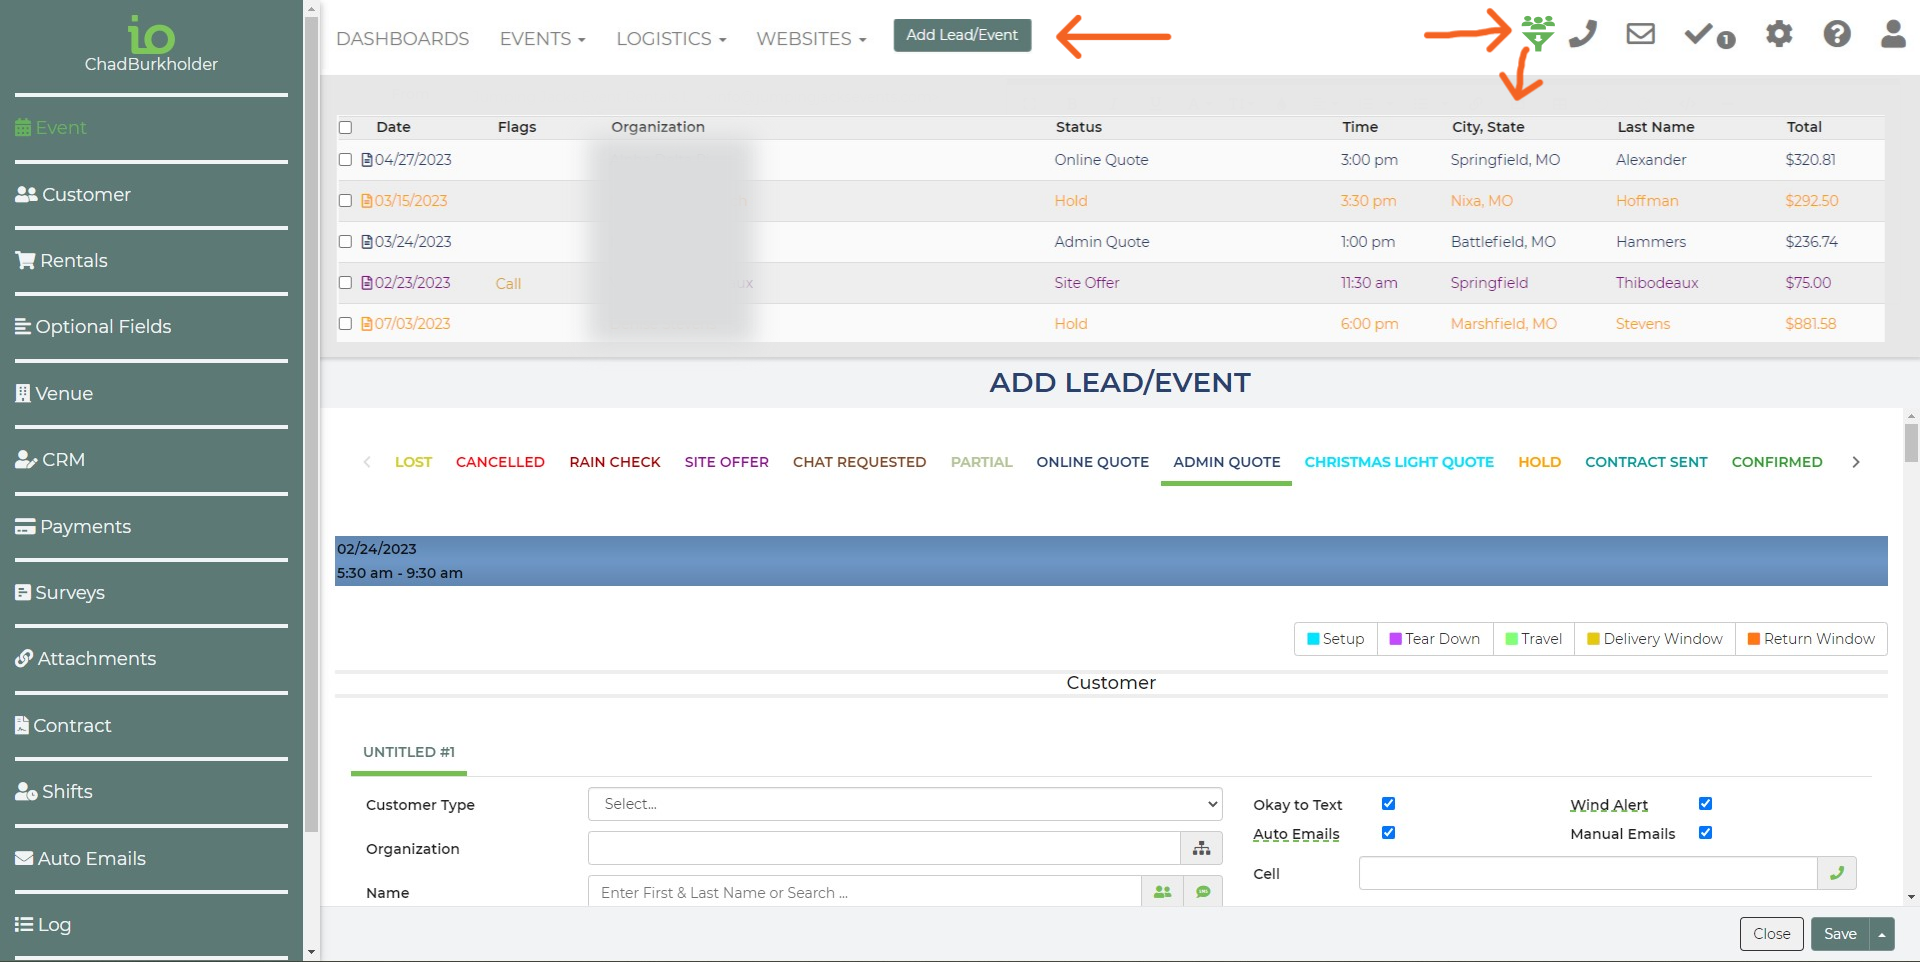1920x962 pixels.
Task: Open settings gear icon
Action: pyautogui.click(x=1778, y=34)
